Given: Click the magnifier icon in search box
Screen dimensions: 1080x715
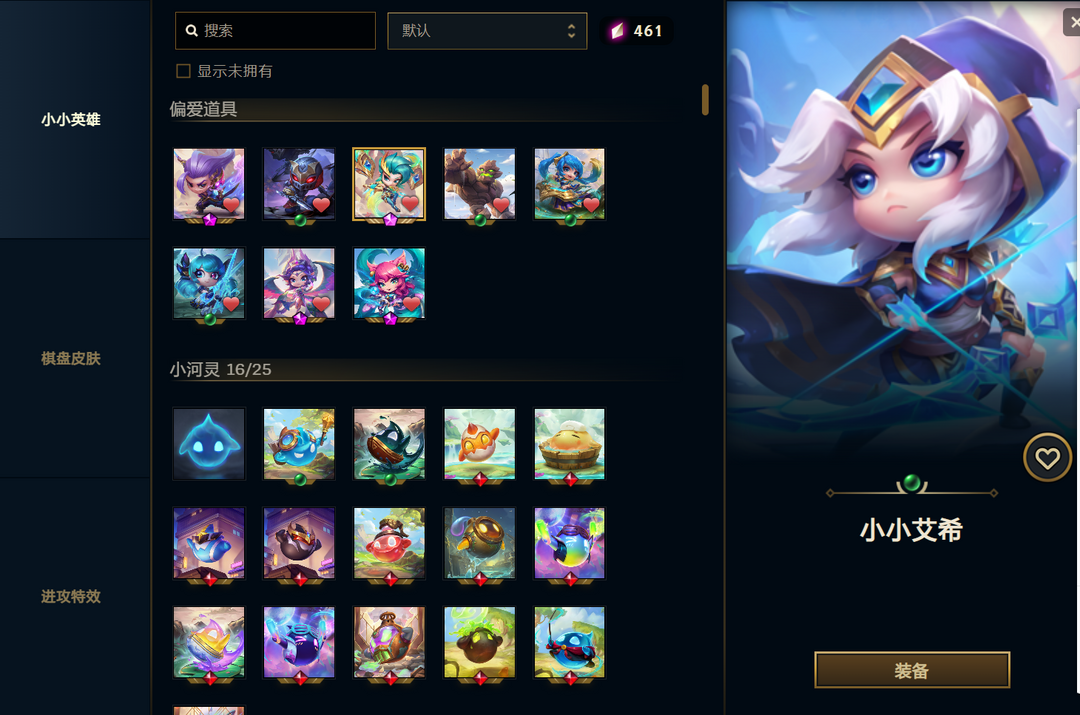Looking at the screenshot, I should (x=191, y=31).
